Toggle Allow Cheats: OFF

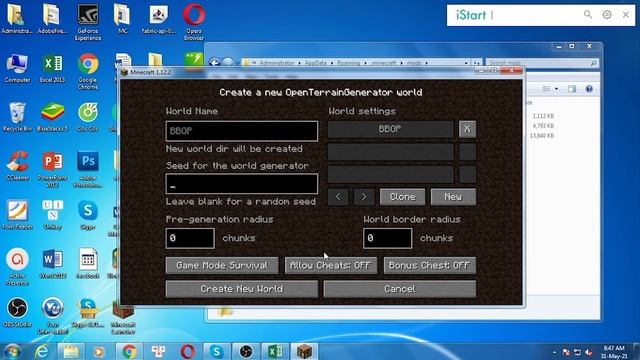[x=331, y=265]
